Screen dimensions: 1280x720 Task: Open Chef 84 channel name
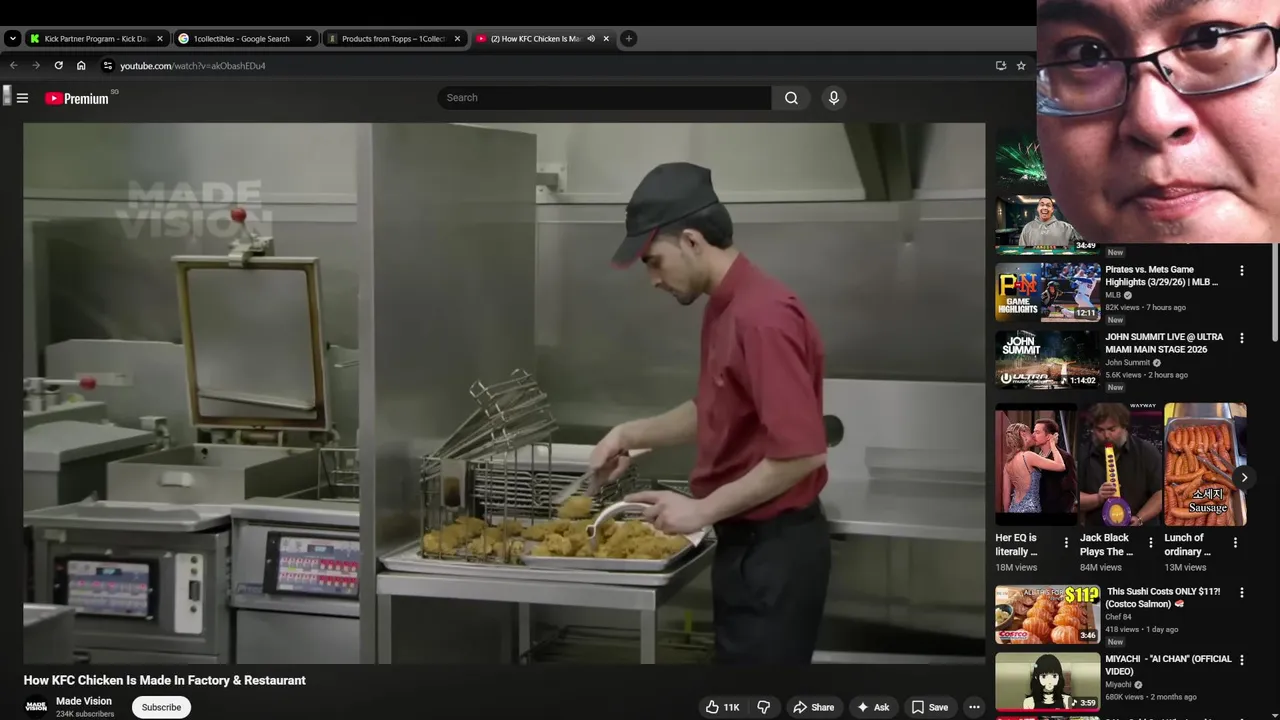[1118, 617]
